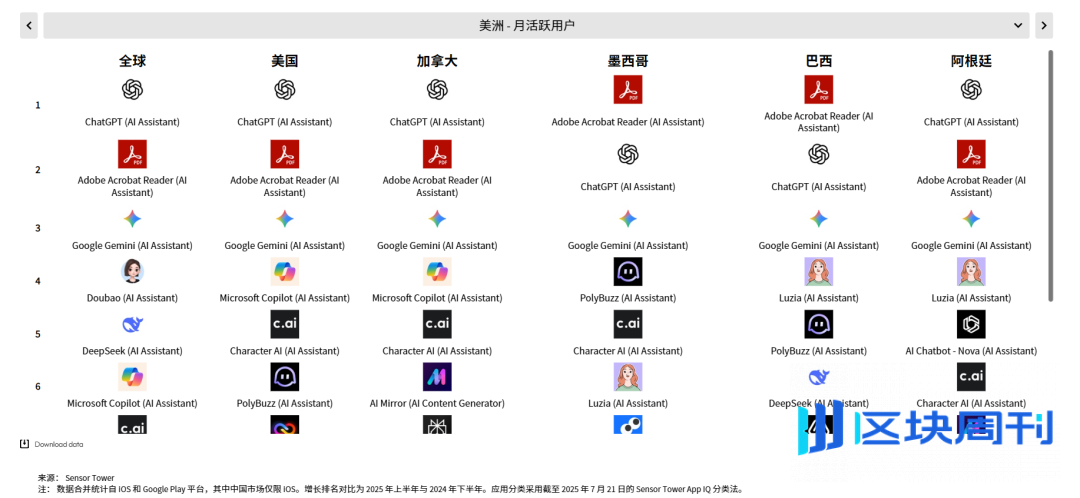Click the 加拿大 column header
The image size is (1080, 498).
(437, 61)
